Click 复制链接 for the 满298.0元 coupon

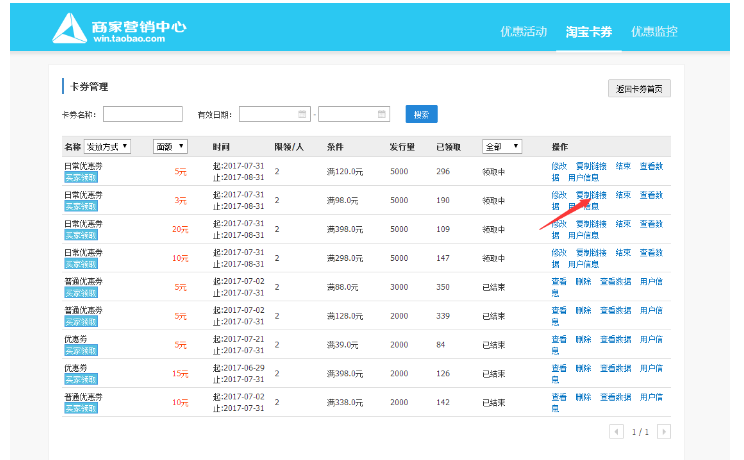(591, 253)
